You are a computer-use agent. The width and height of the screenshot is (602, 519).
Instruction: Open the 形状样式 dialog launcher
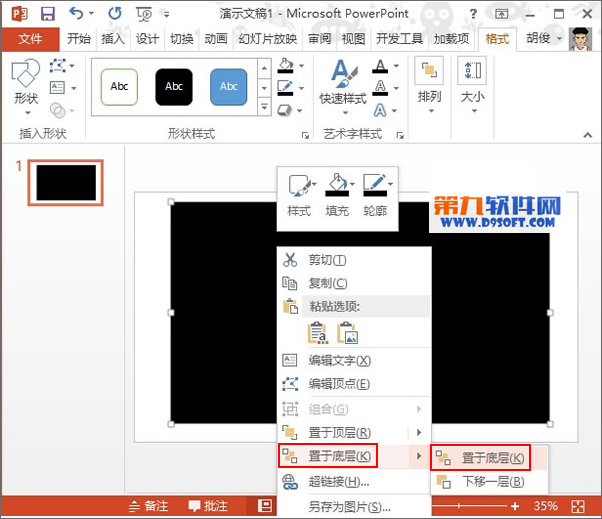pos(305,135)
